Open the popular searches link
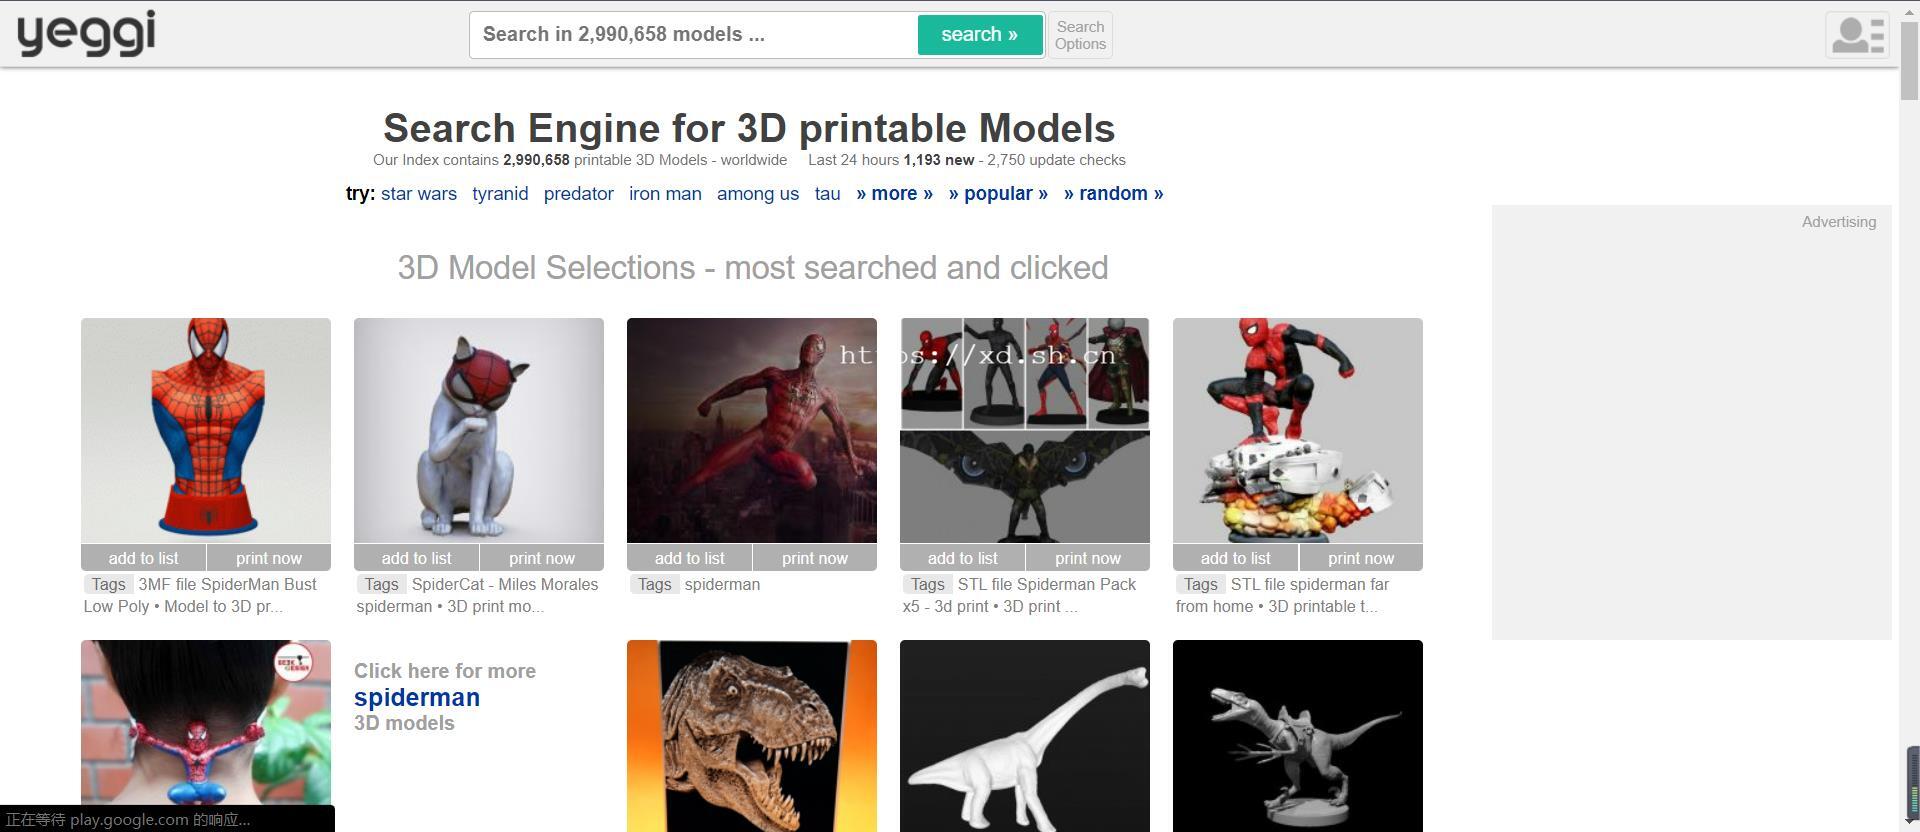Image resolution: width=1920 pixels, height=832 pixels. (998, 194)
